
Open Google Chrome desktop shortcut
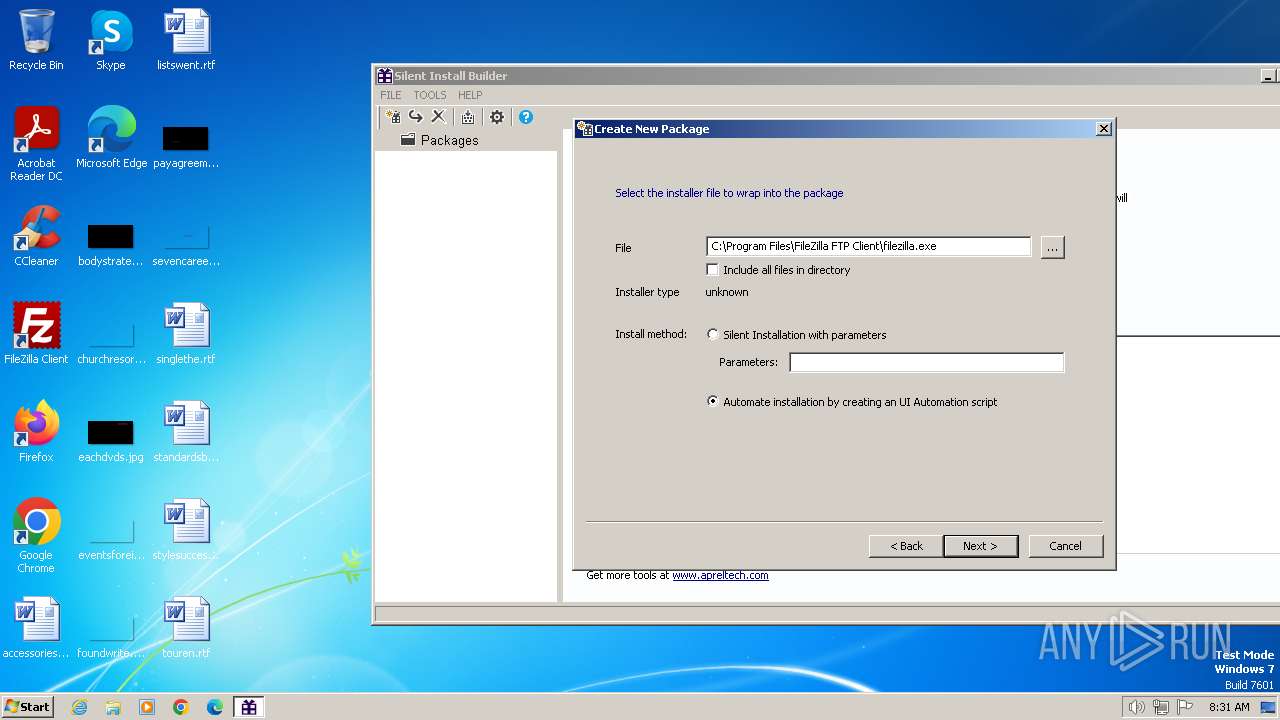tap(36, 536)
